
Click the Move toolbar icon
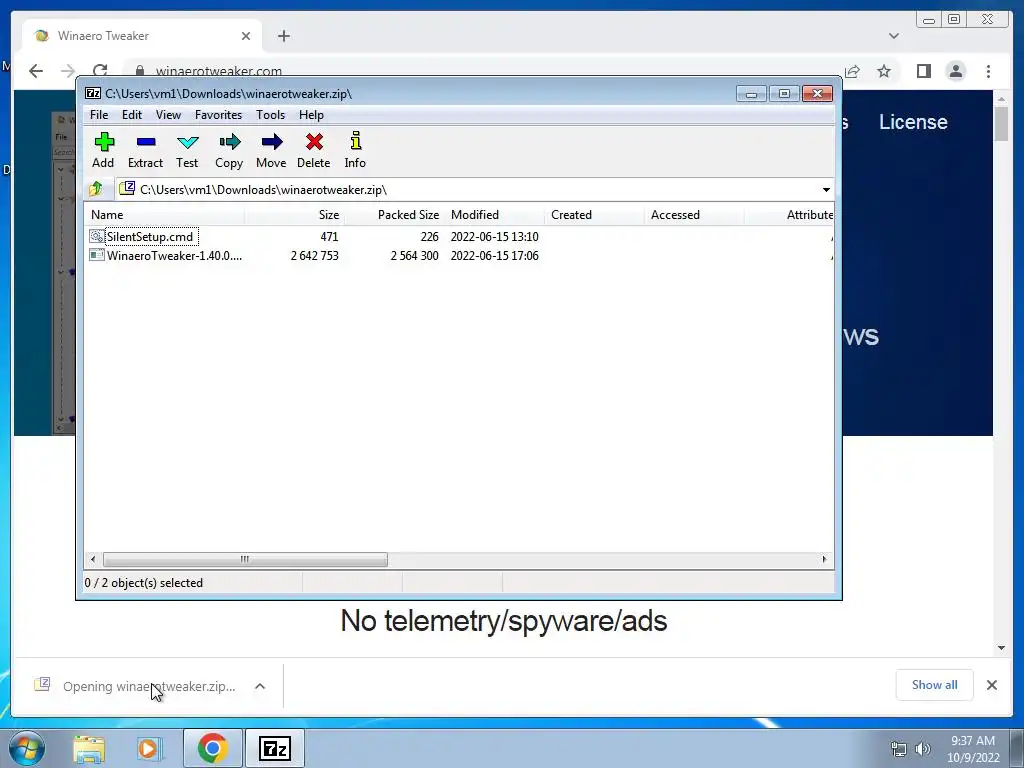click(272, 142)
